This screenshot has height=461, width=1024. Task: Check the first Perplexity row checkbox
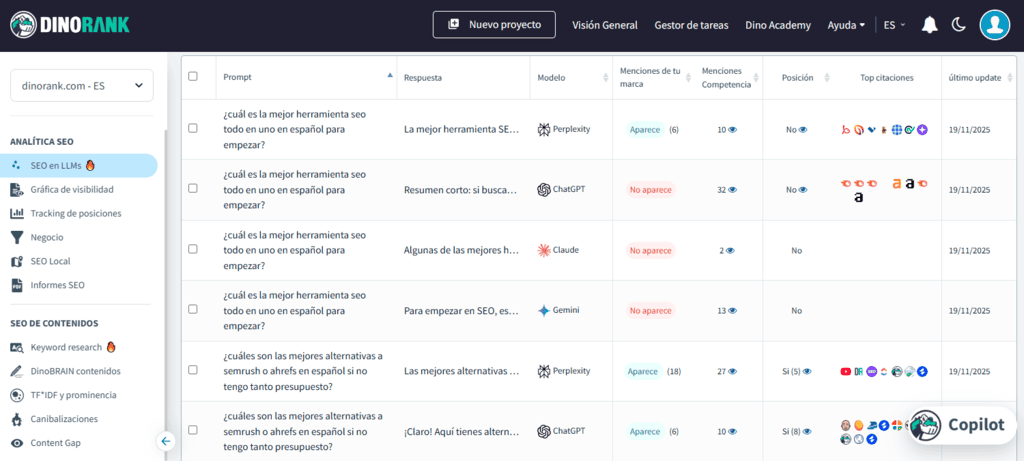[193, 128]
